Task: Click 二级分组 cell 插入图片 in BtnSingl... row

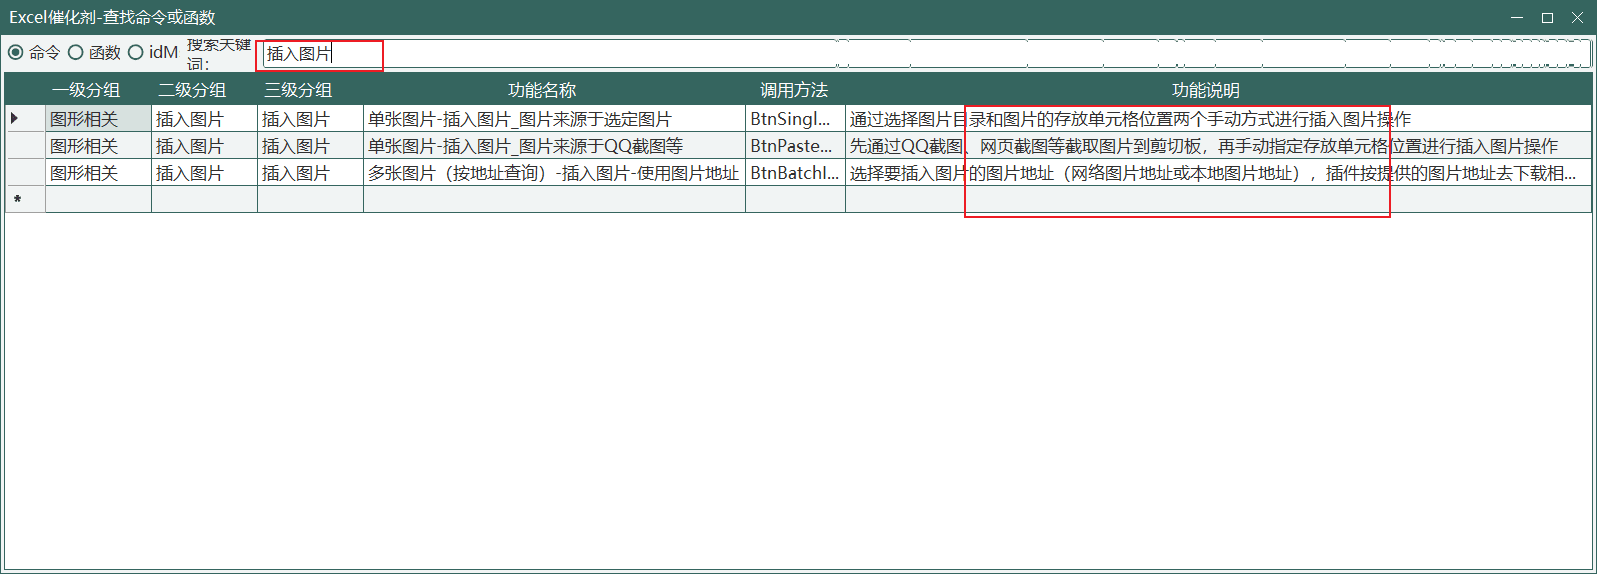Action: tap(204, 118)
